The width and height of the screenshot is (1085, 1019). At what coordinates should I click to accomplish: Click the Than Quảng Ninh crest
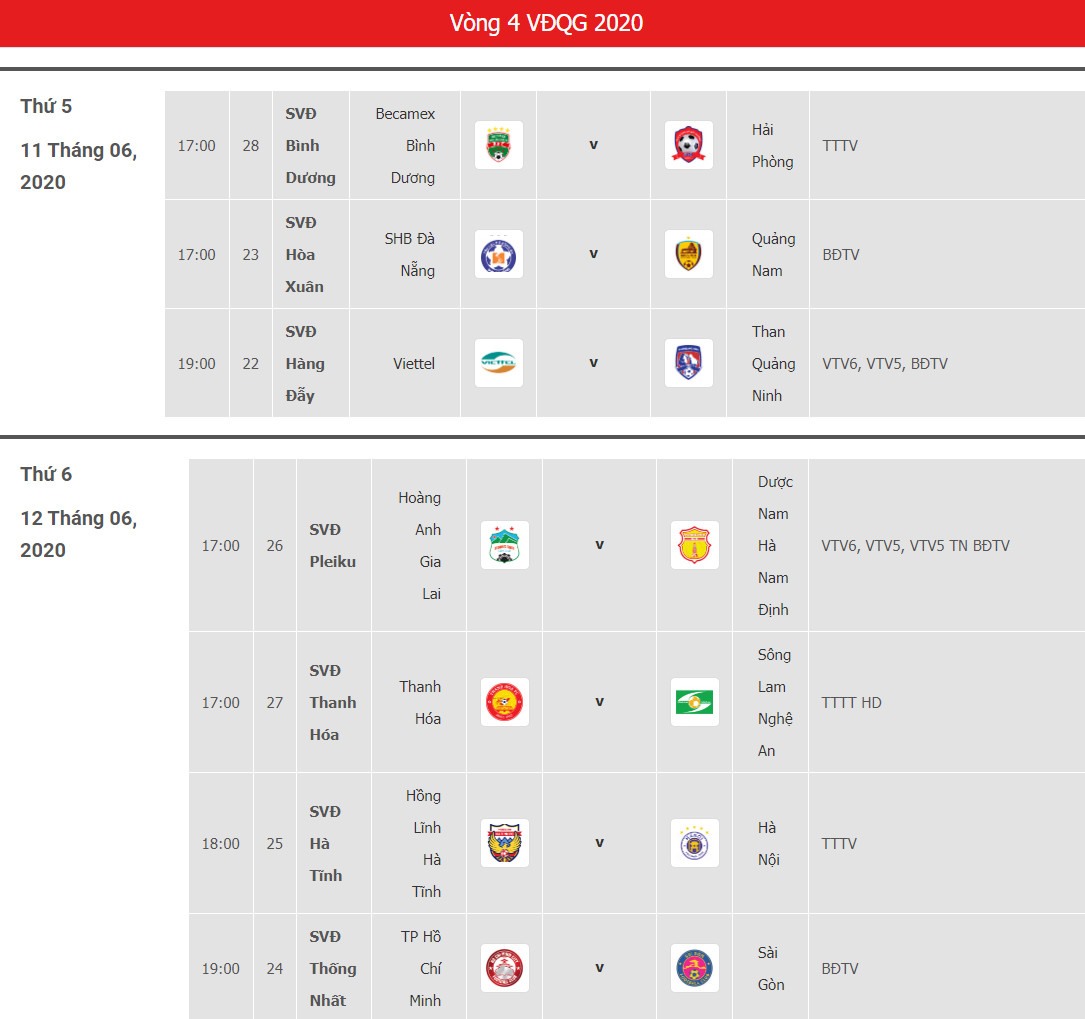(x=689, y=363)
